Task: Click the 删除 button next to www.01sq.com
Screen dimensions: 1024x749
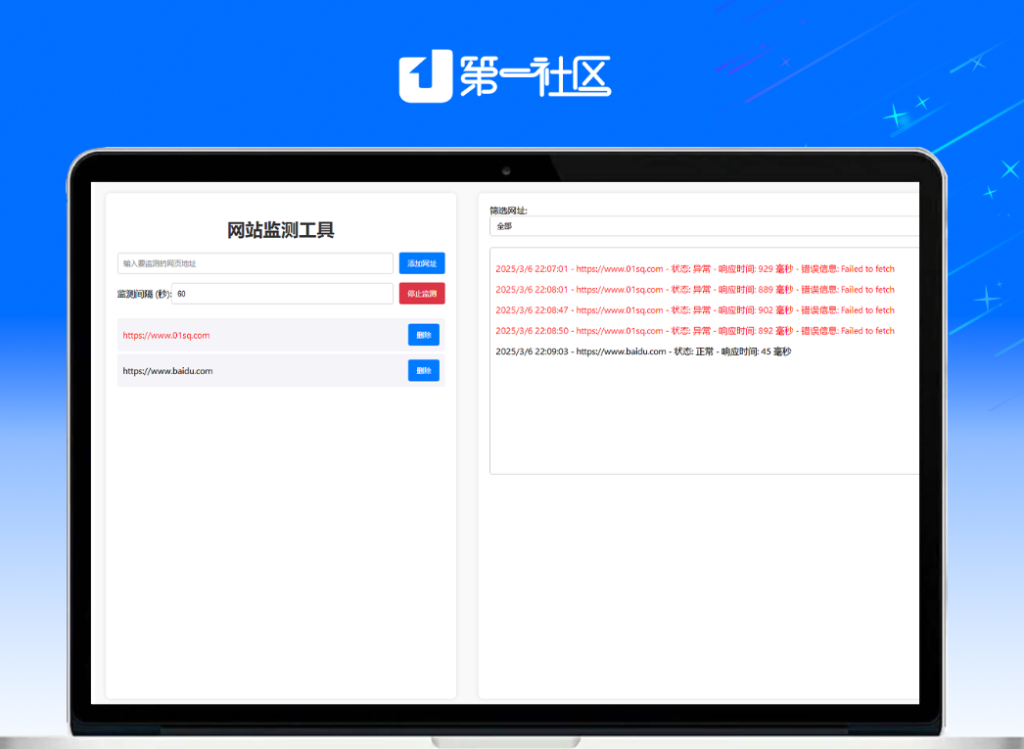Action: pos(423,334)
